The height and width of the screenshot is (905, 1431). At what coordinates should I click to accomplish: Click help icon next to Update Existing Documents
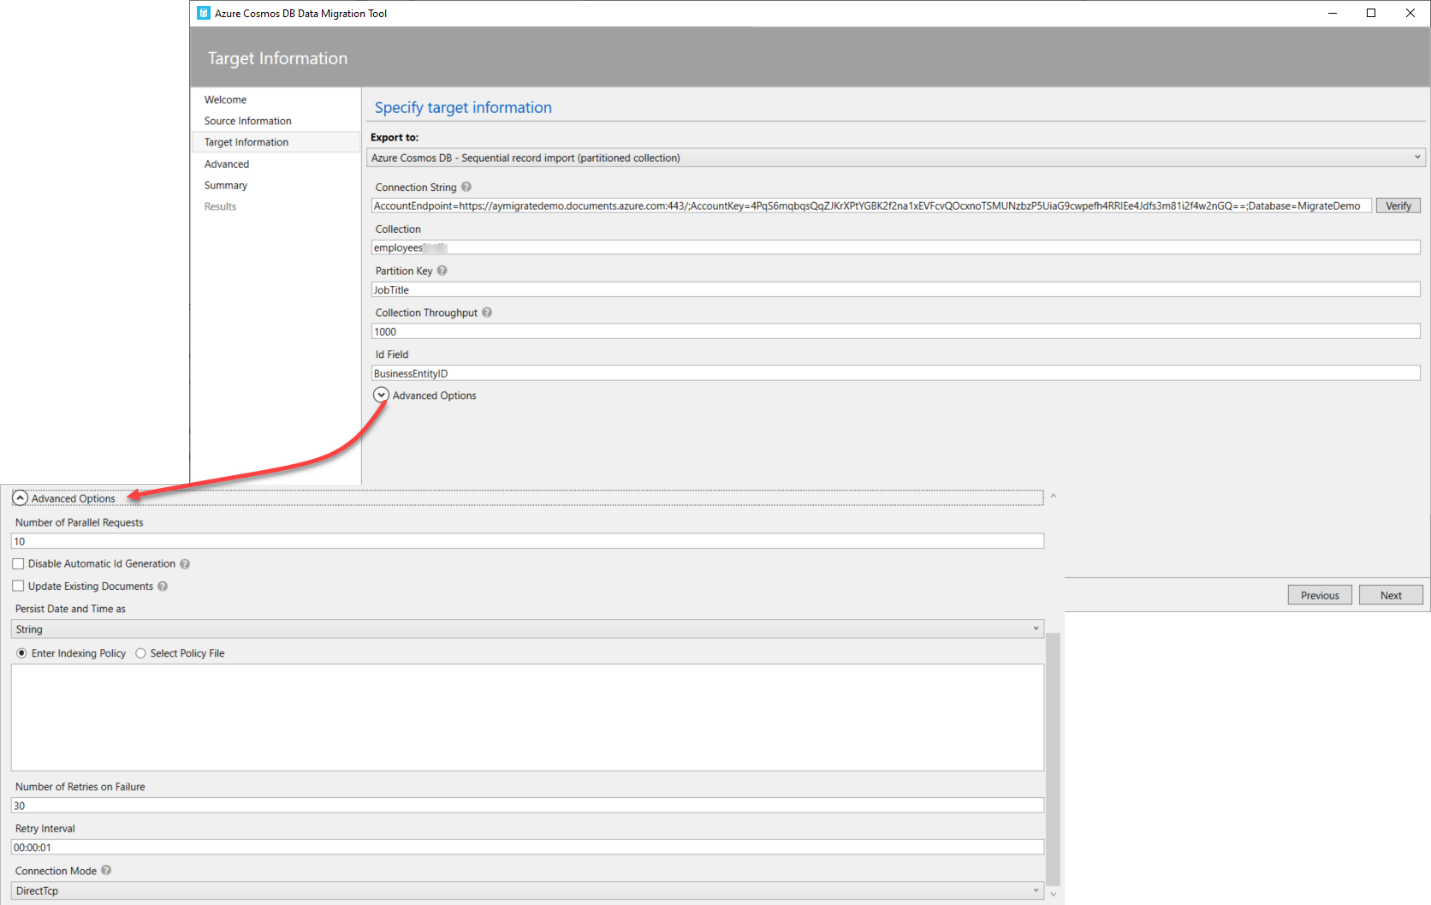pos(163,587)
